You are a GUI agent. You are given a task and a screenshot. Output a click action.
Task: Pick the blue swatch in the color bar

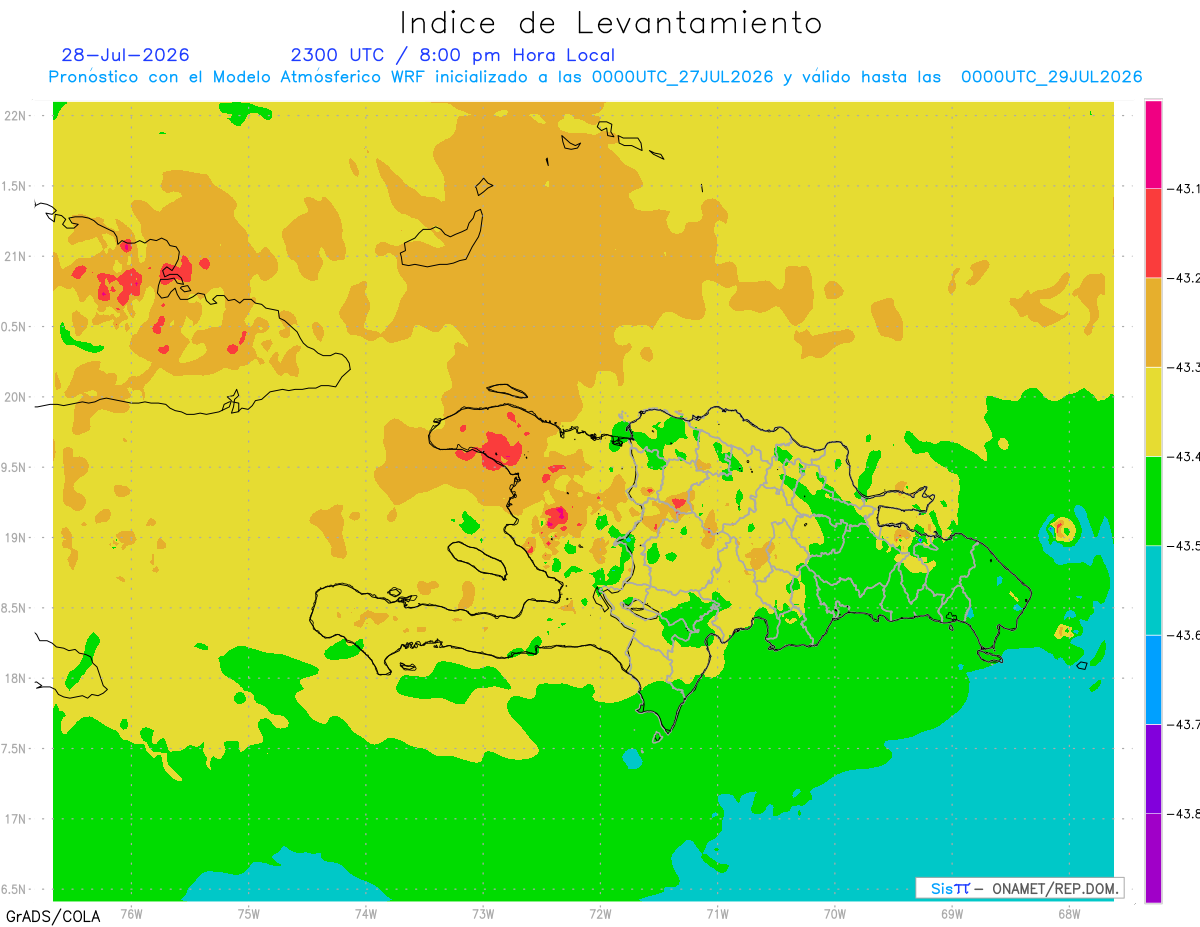tap(1153, 679)
